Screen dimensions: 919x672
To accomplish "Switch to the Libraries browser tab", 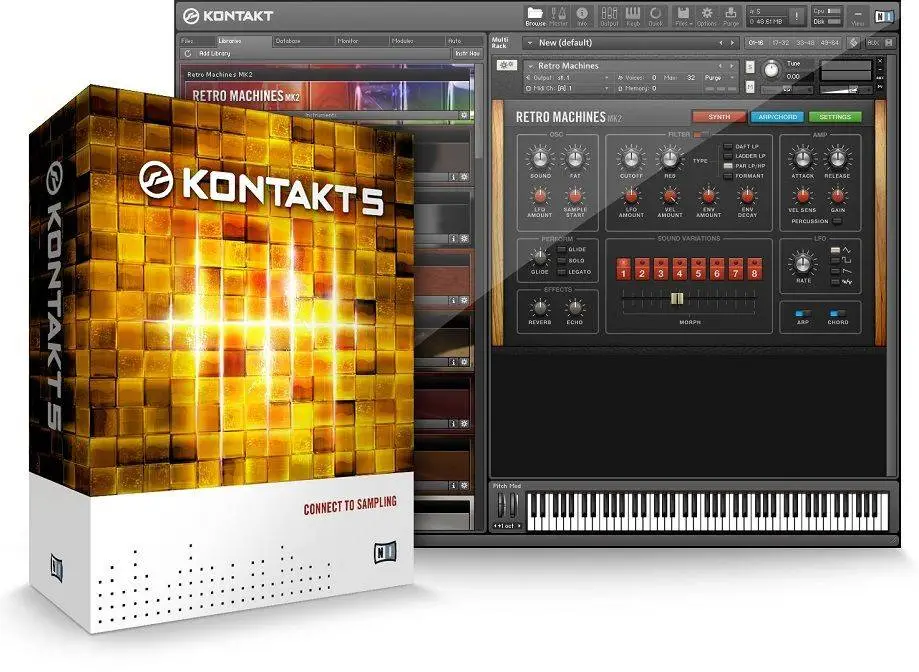I will 243,41.
